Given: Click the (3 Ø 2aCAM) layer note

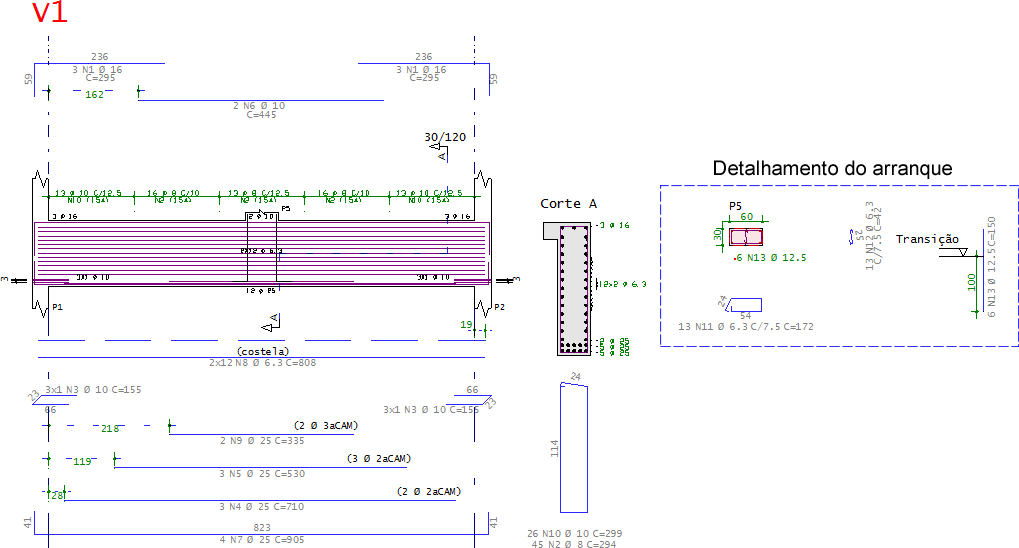Looking at the screenshot, I should [x=379, y=458].
